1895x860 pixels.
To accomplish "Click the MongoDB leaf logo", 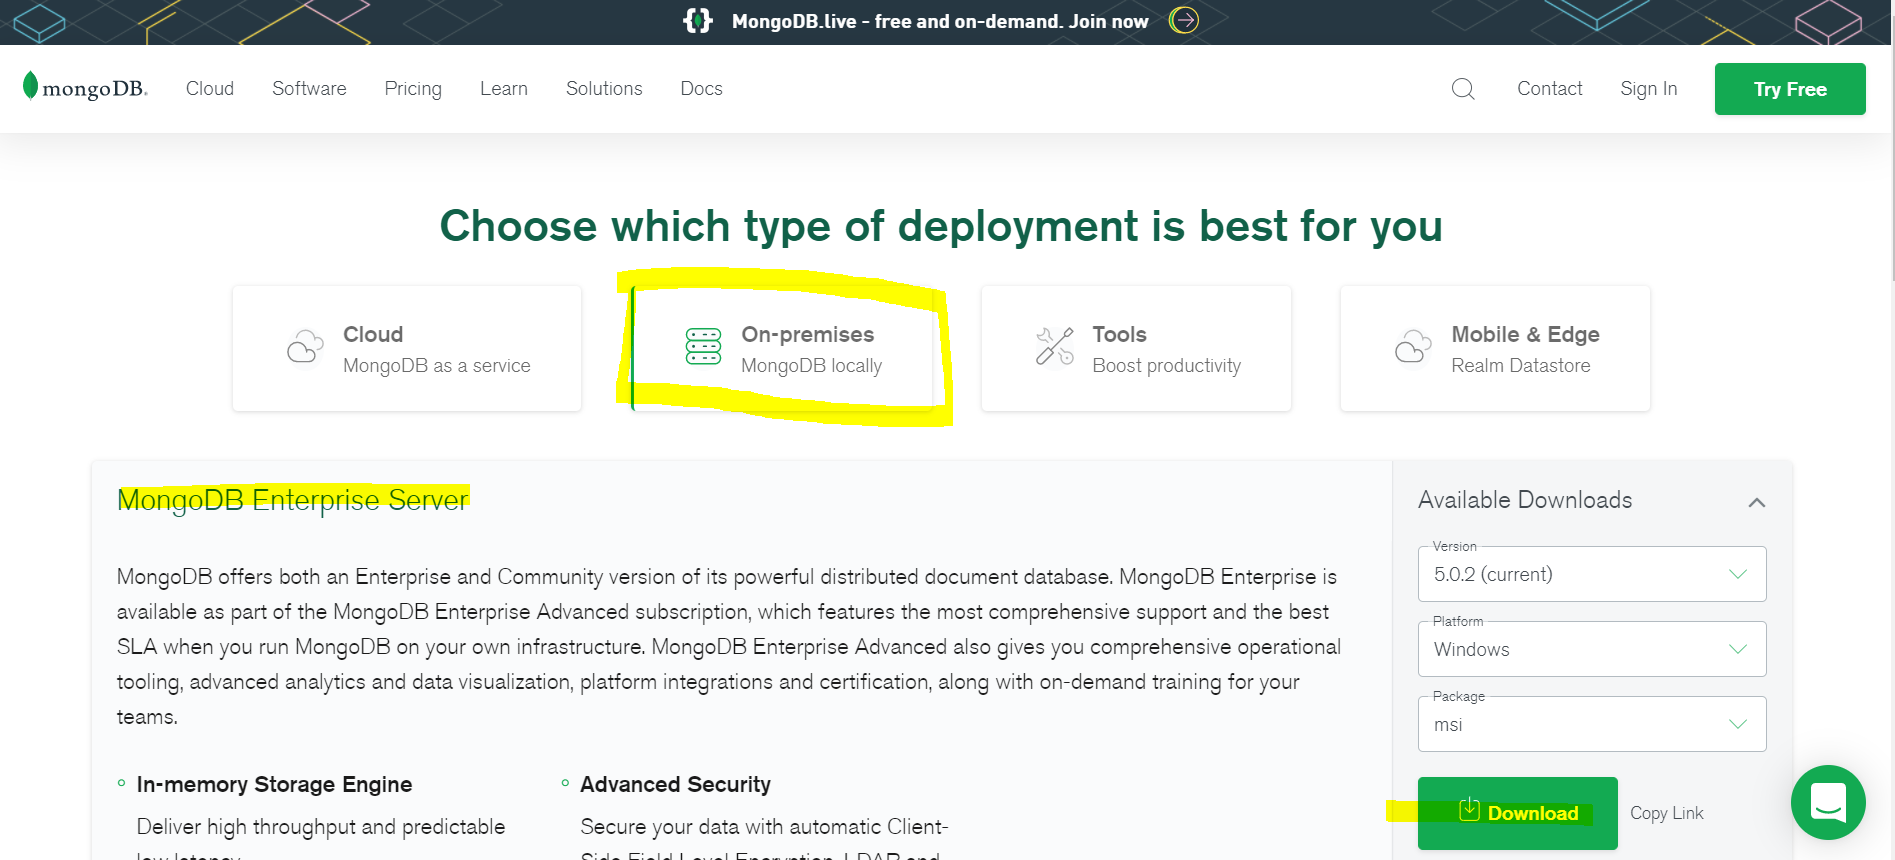I will [85, 88].
